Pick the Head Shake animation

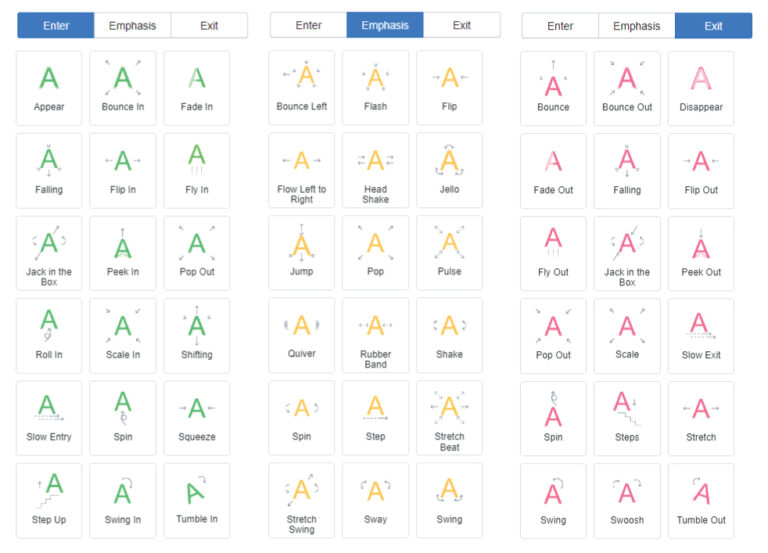coord(375,170)
